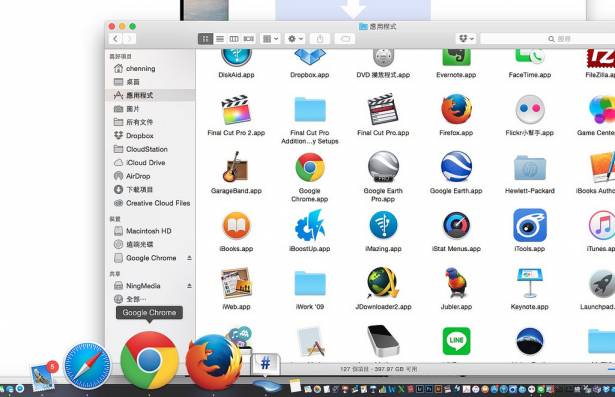Viewport: 615px width, 397px height.
Task: Select Jubler.app parrot icon
Action: (456, 283)
